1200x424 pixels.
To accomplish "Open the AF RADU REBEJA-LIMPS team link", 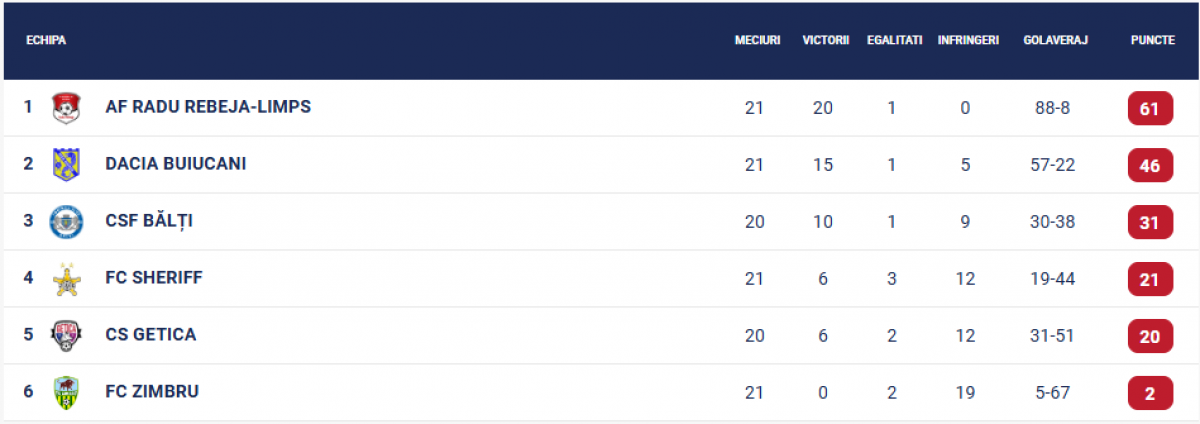I will coord(208,107).
